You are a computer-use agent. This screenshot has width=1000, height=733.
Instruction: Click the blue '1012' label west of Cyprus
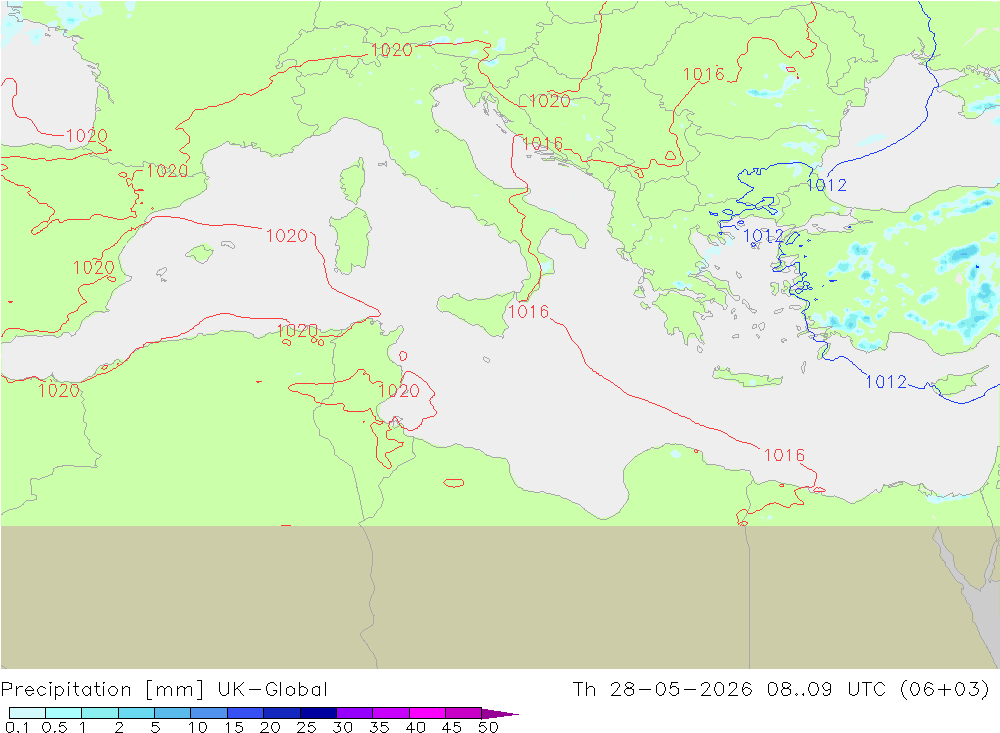point(886,381)
